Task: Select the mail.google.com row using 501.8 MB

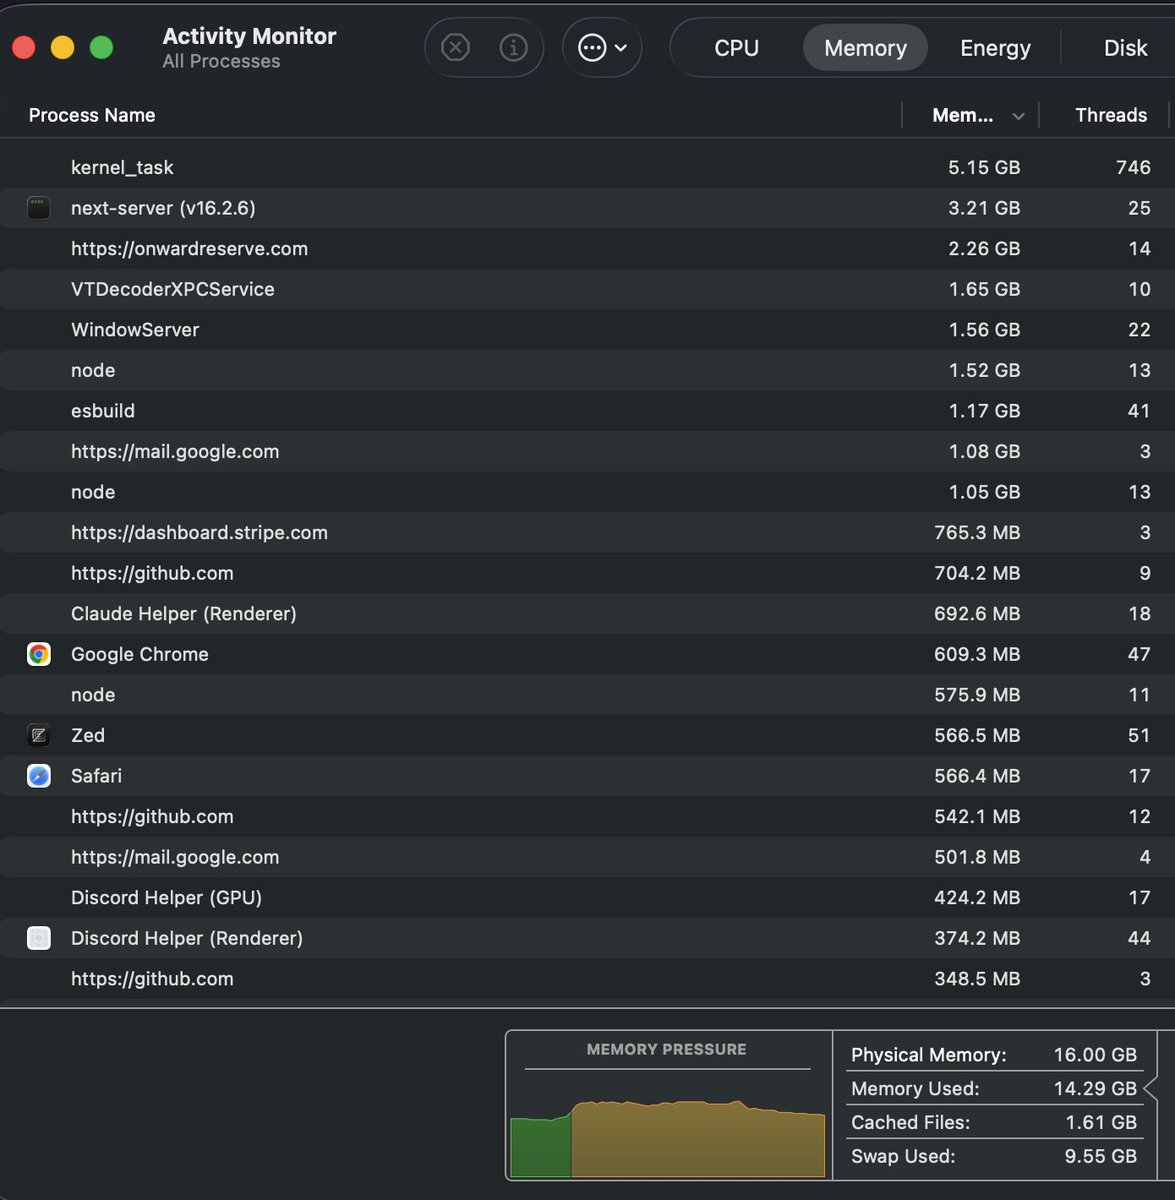Action: (587, 857)
